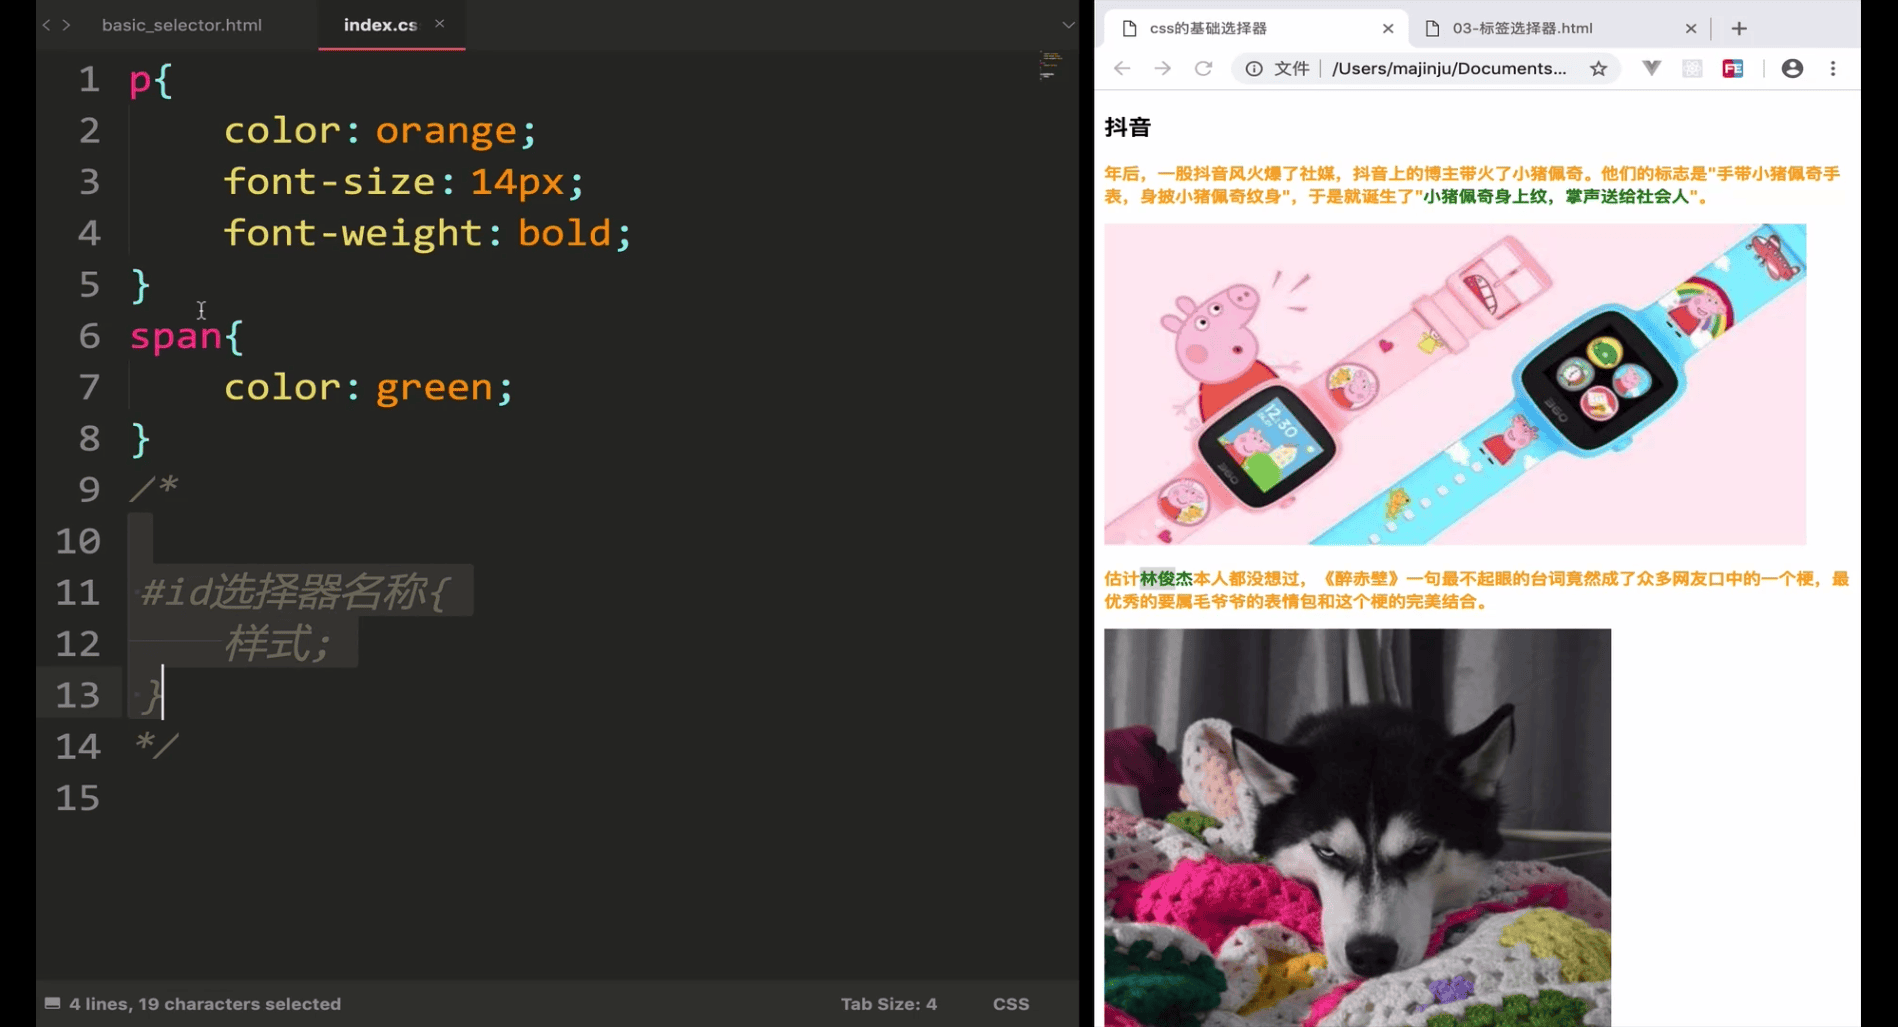Click line number 13 in gutter
The height and width of the screenshot is (1027, 1898).
tap(78, 695)
